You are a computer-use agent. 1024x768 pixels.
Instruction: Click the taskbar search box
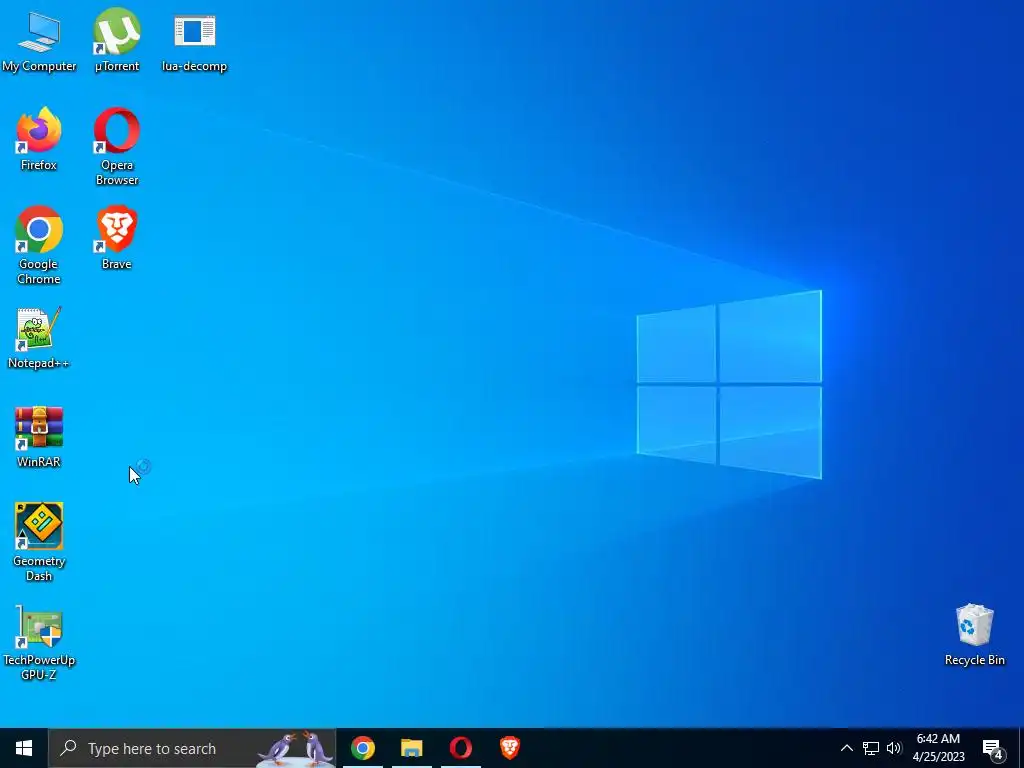[x=192, y=748]
